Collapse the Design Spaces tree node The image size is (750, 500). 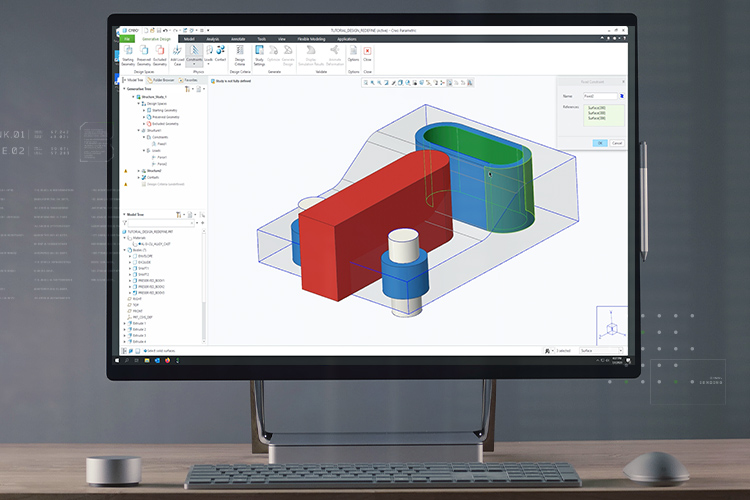139,103
